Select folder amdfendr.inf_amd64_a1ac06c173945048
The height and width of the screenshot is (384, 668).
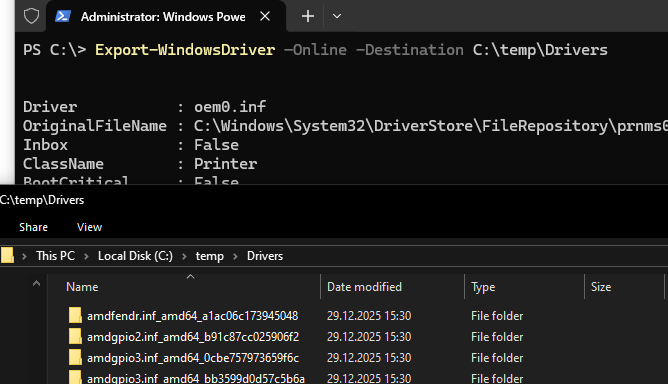point(193,316)
